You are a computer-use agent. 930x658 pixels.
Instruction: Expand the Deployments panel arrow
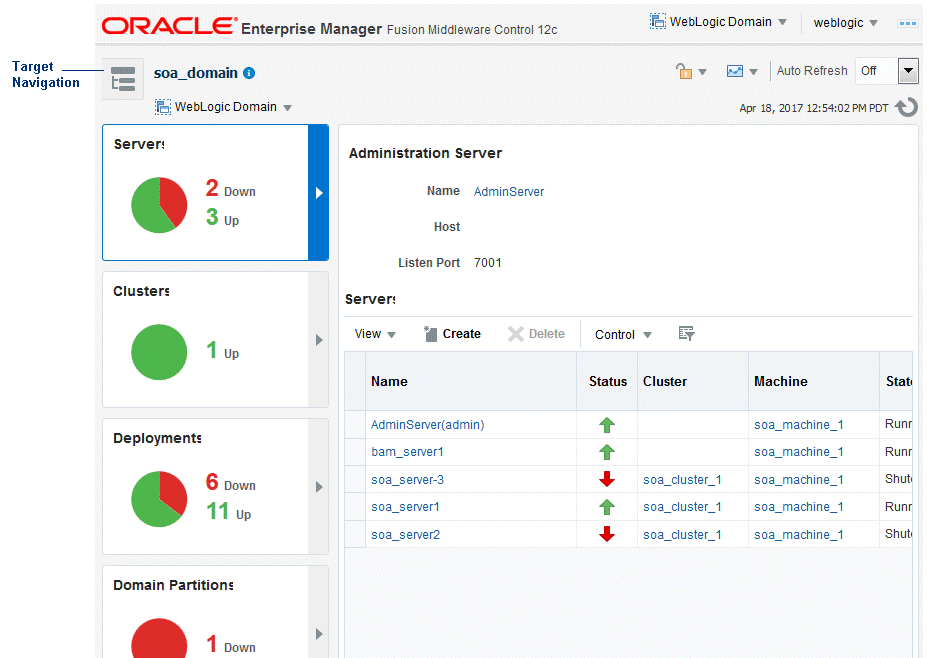click(x=319, y=487)
